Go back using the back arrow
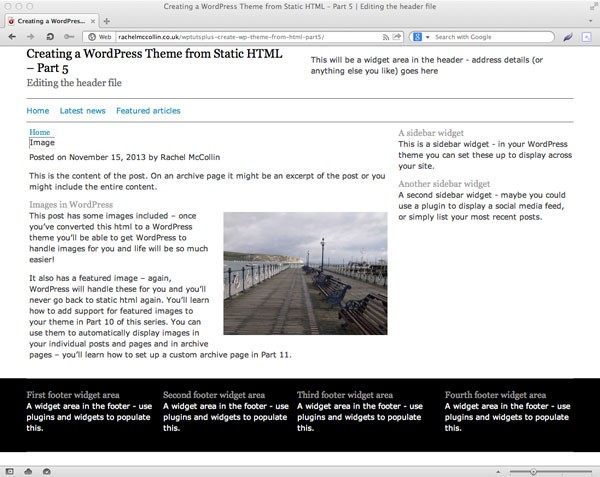Screen dimensions: 600x477 pyautogui.click(x=12, y=37)
